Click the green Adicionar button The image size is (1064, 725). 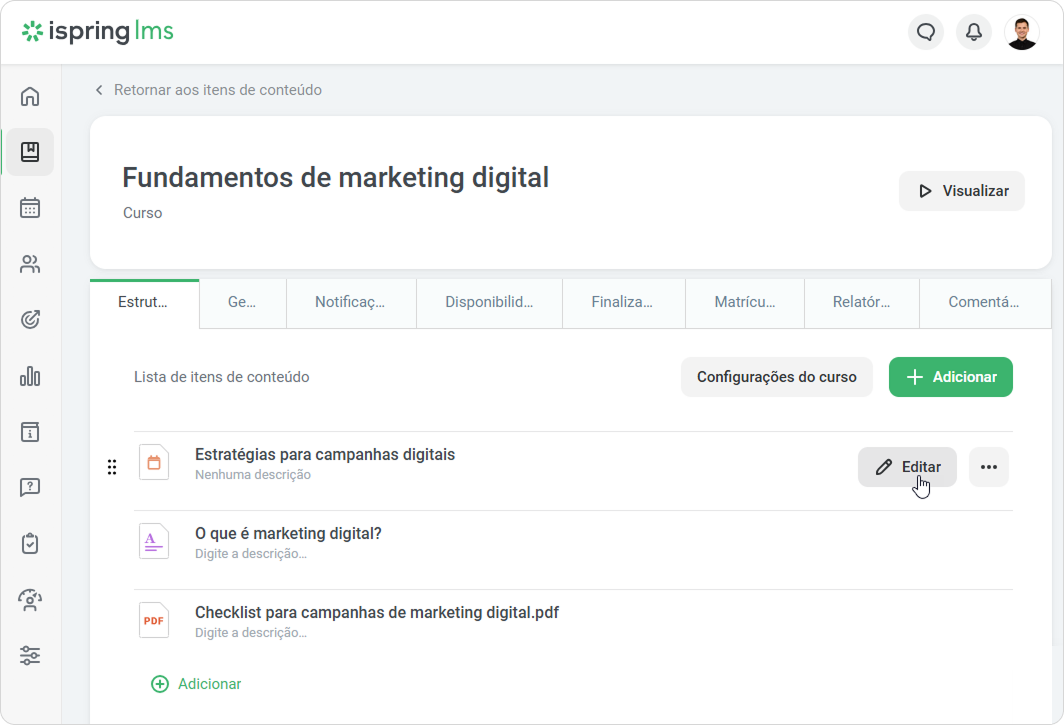click(x=951, y=377)
